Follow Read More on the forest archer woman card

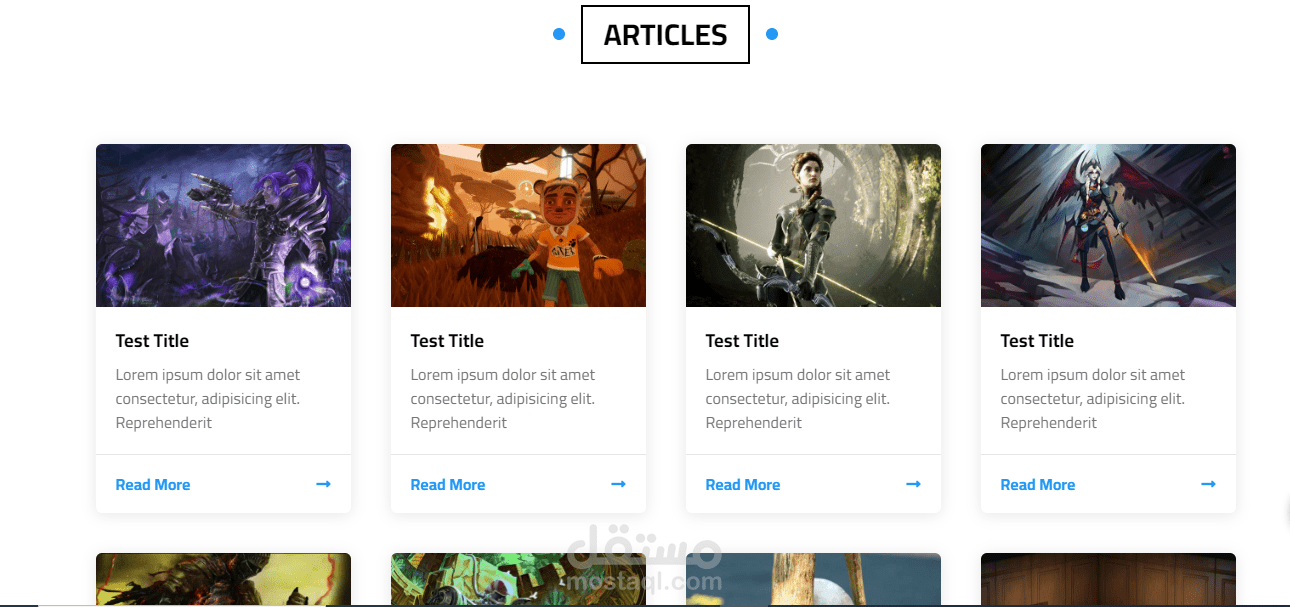(x=743, y=485)
